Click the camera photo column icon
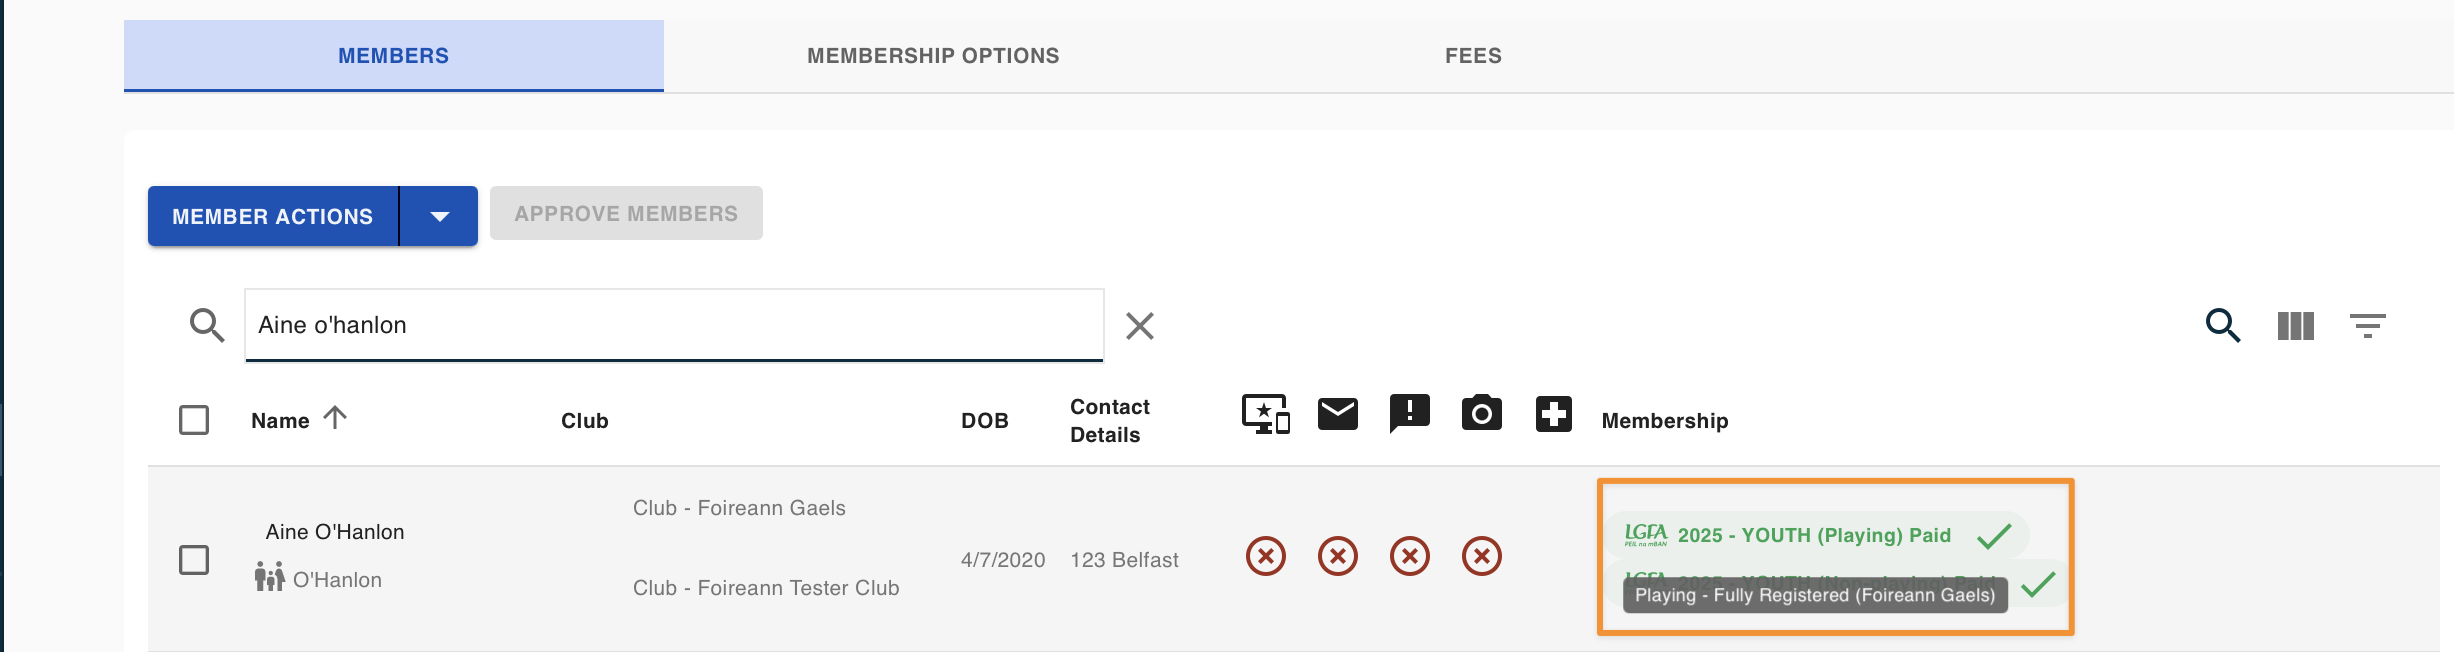Screen dimensions: 2454x652 coord(1482,412)
